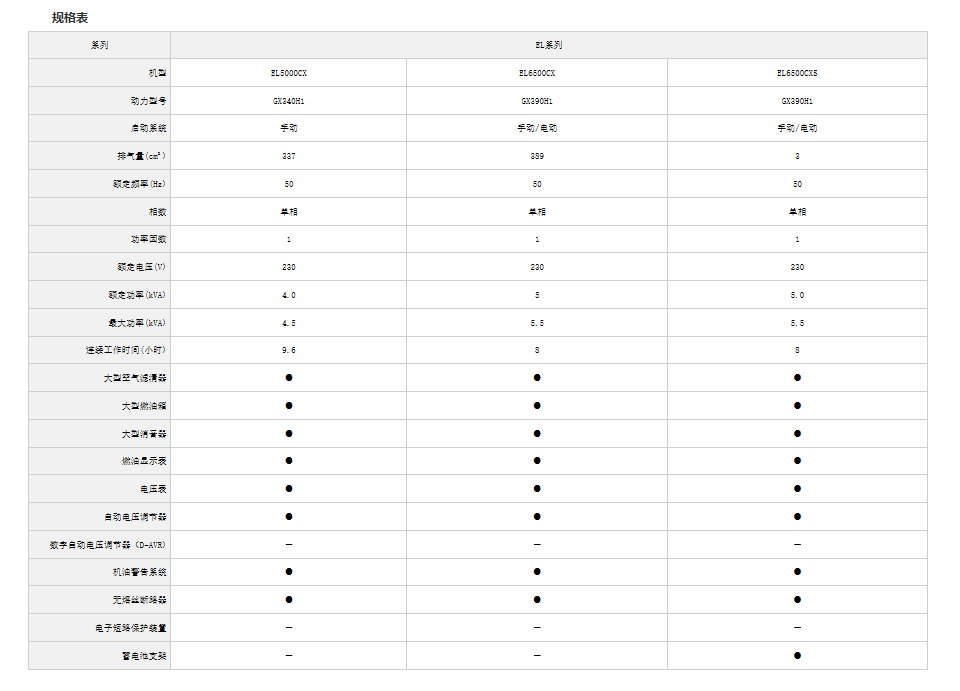Click the displacement value 337
Screen dimensions: 960x691
point(289,156)
